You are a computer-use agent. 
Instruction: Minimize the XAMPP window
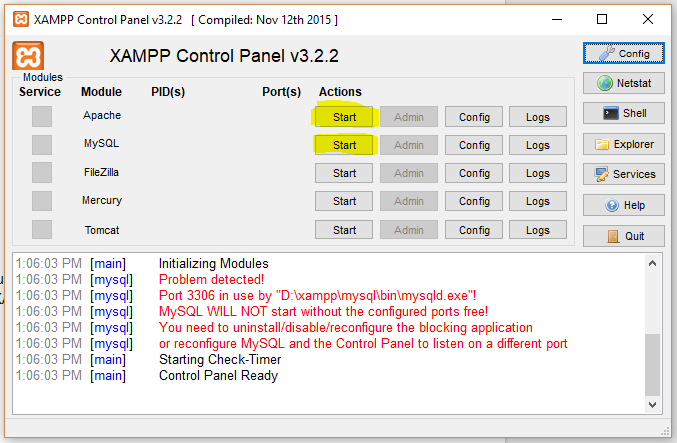[x=557, y=19]
